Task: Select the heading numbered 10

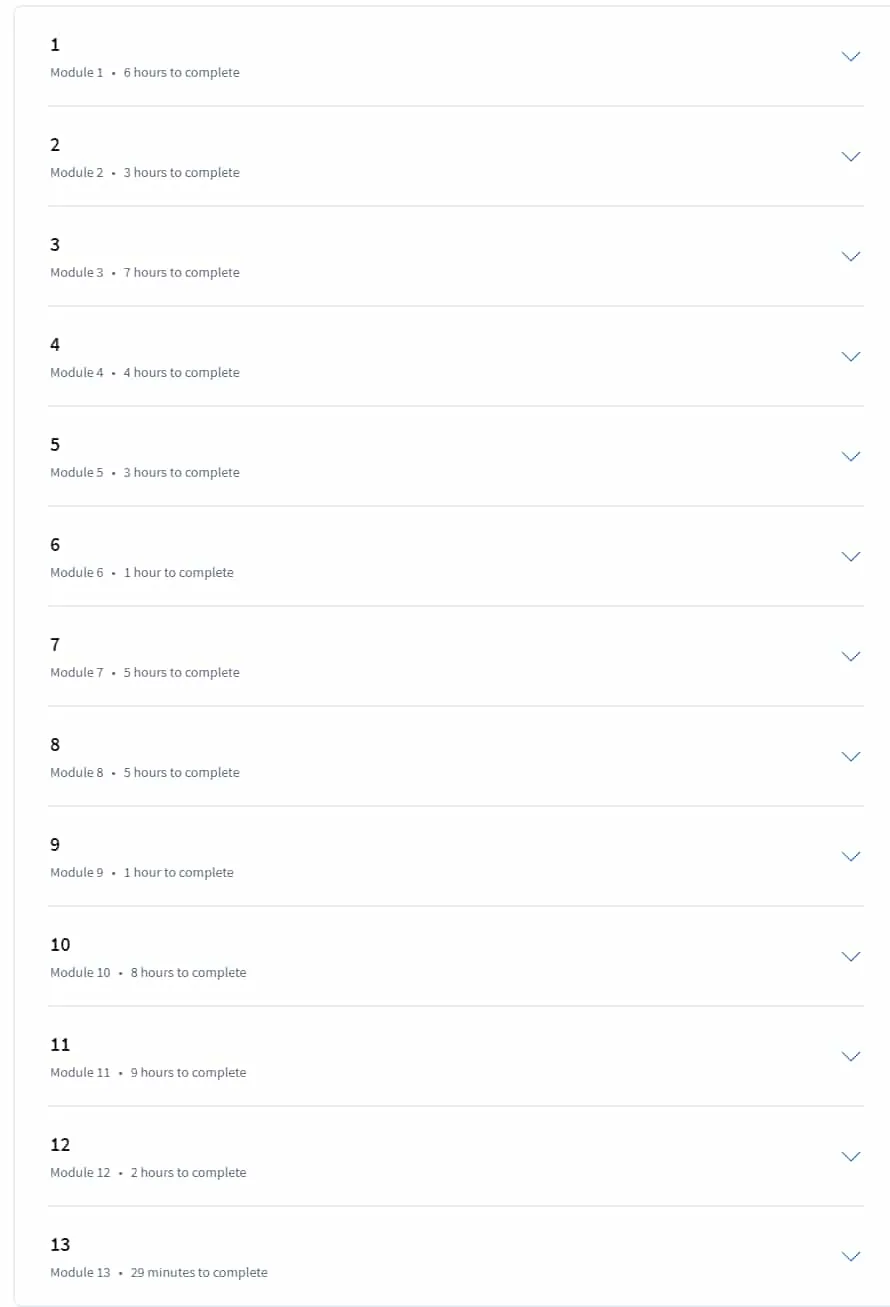Action: pos(60,945)
